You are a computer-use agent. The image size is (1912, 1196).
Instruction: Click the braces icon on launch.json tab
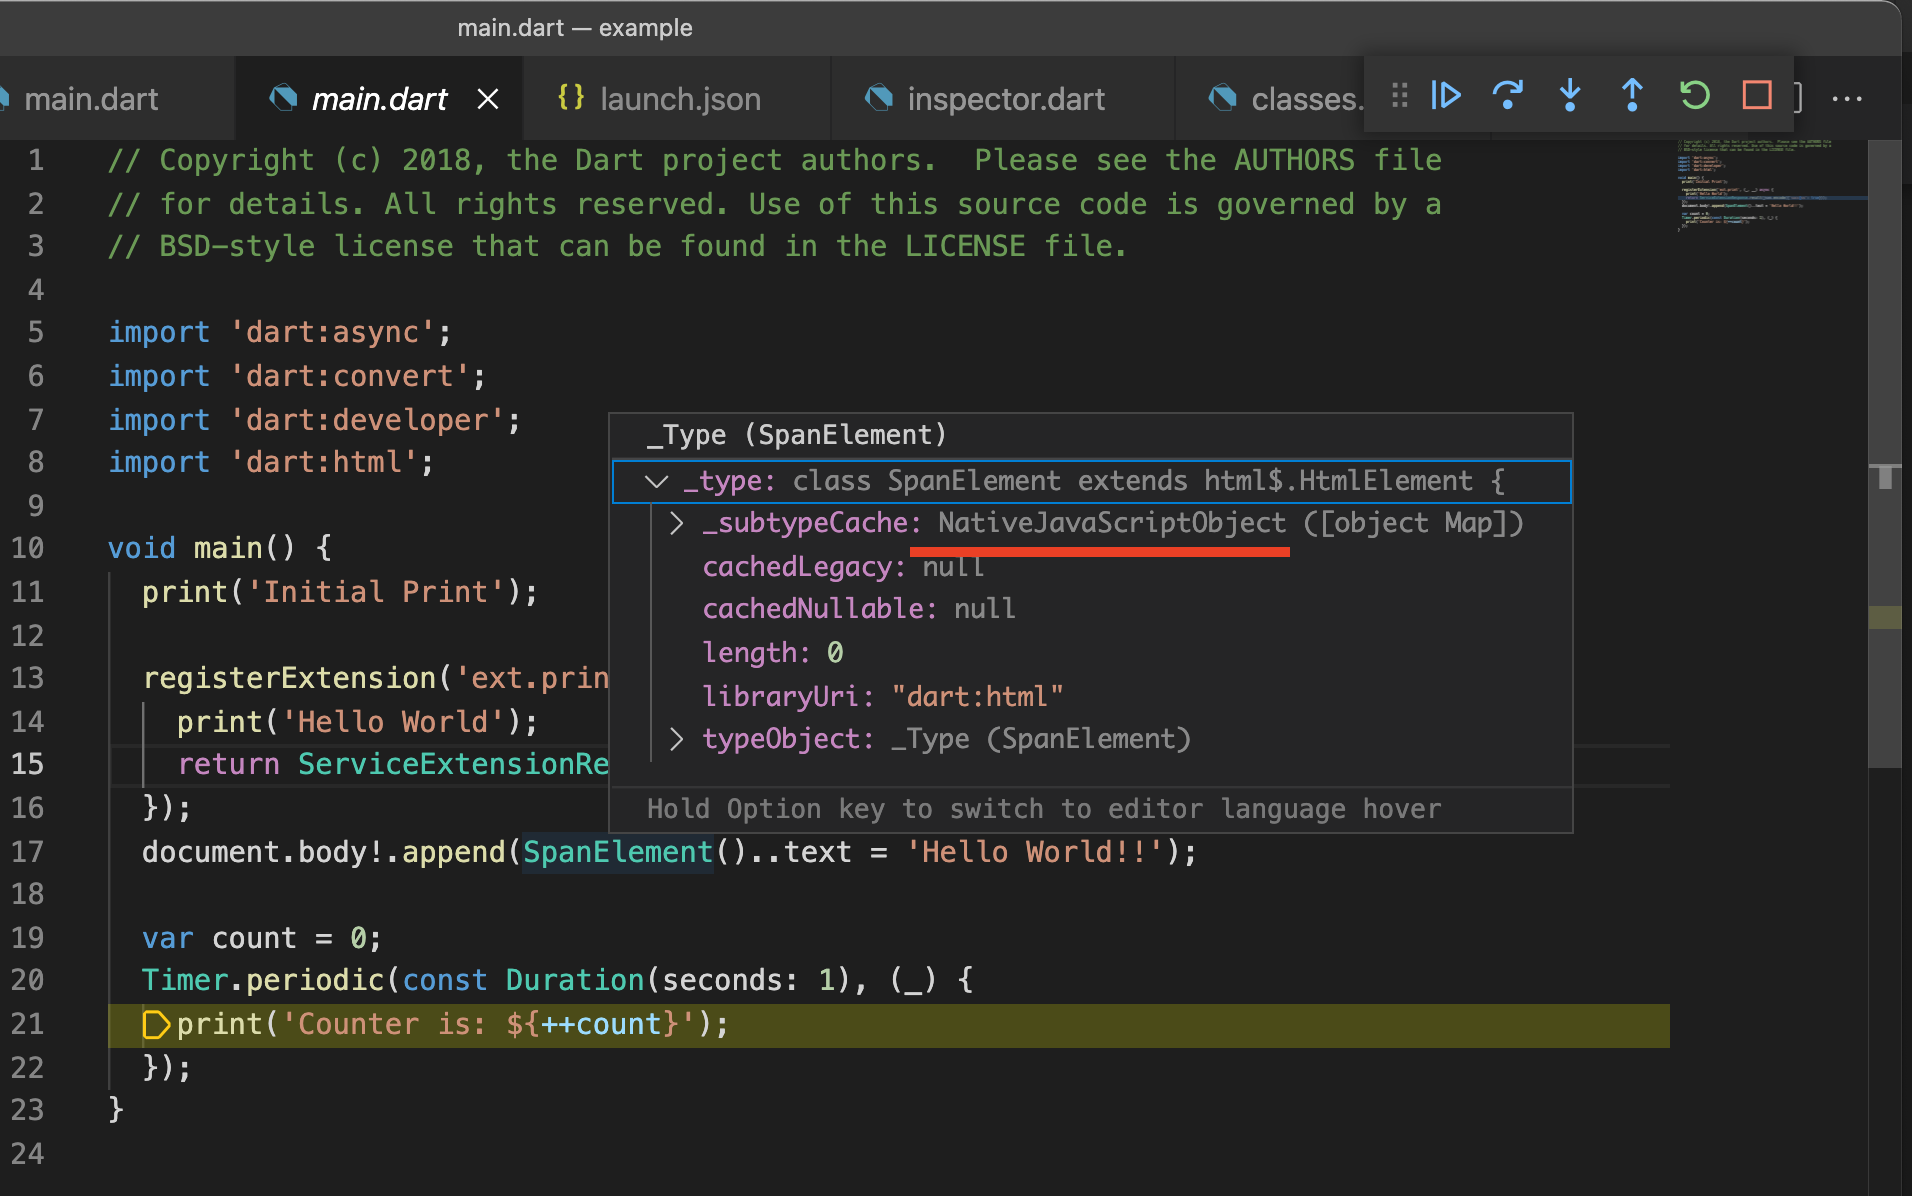point(571,98)
